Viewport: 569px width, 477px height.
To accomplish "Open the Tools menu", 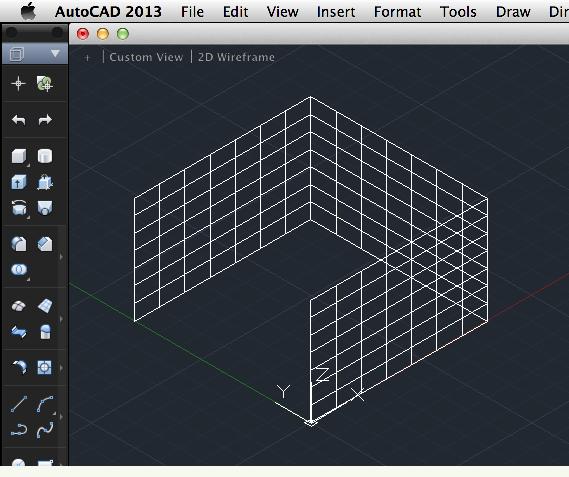I will coord(458,12).
